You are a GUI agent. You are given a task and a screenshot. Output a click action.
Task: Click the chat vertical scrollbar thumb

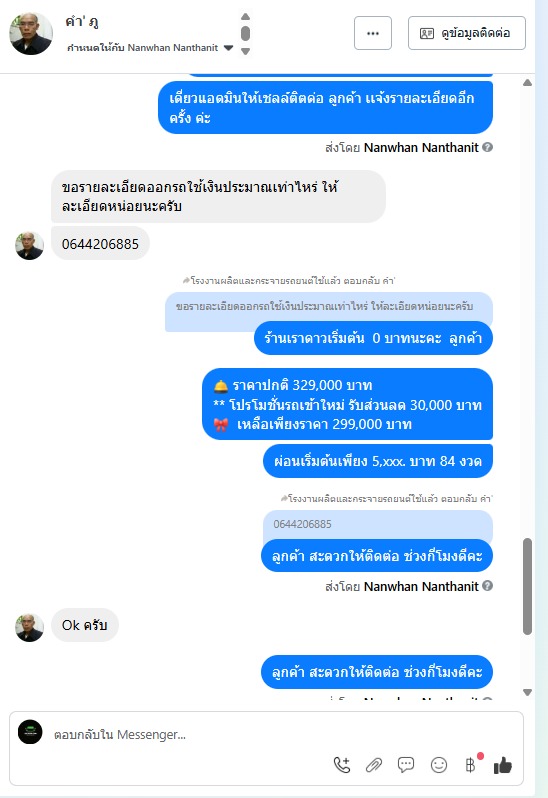(528, 586)
